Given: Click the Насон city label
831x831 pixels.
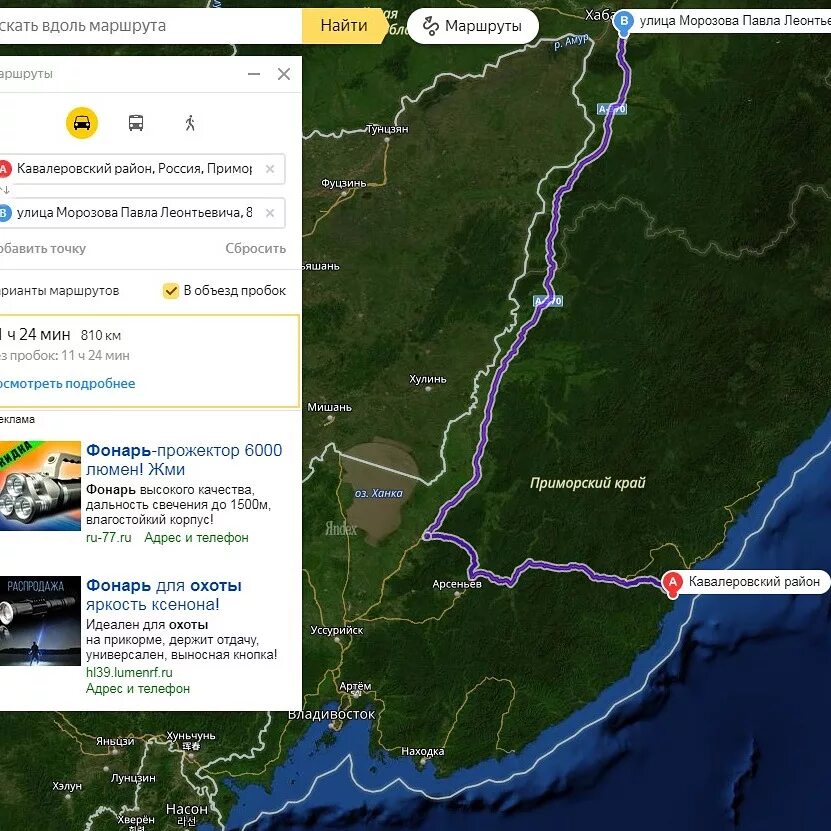Looking at the screenshot, I should (x=187, y=809).
